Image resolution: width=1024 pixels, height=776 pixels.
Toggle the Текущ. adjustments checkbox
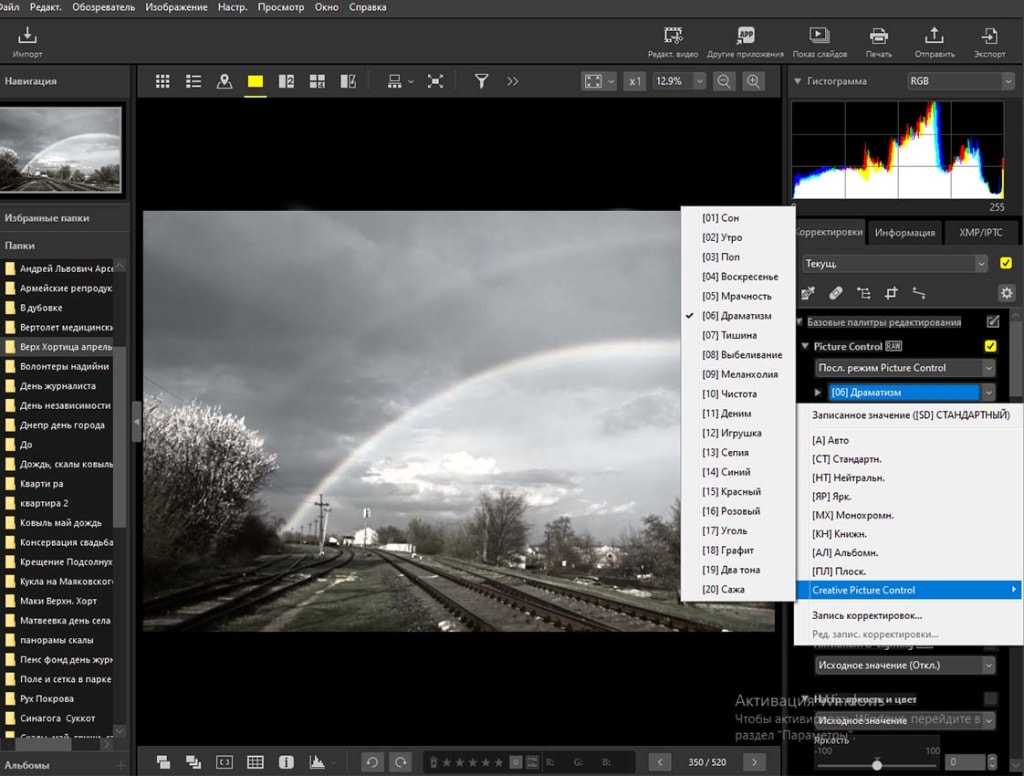1005,263
